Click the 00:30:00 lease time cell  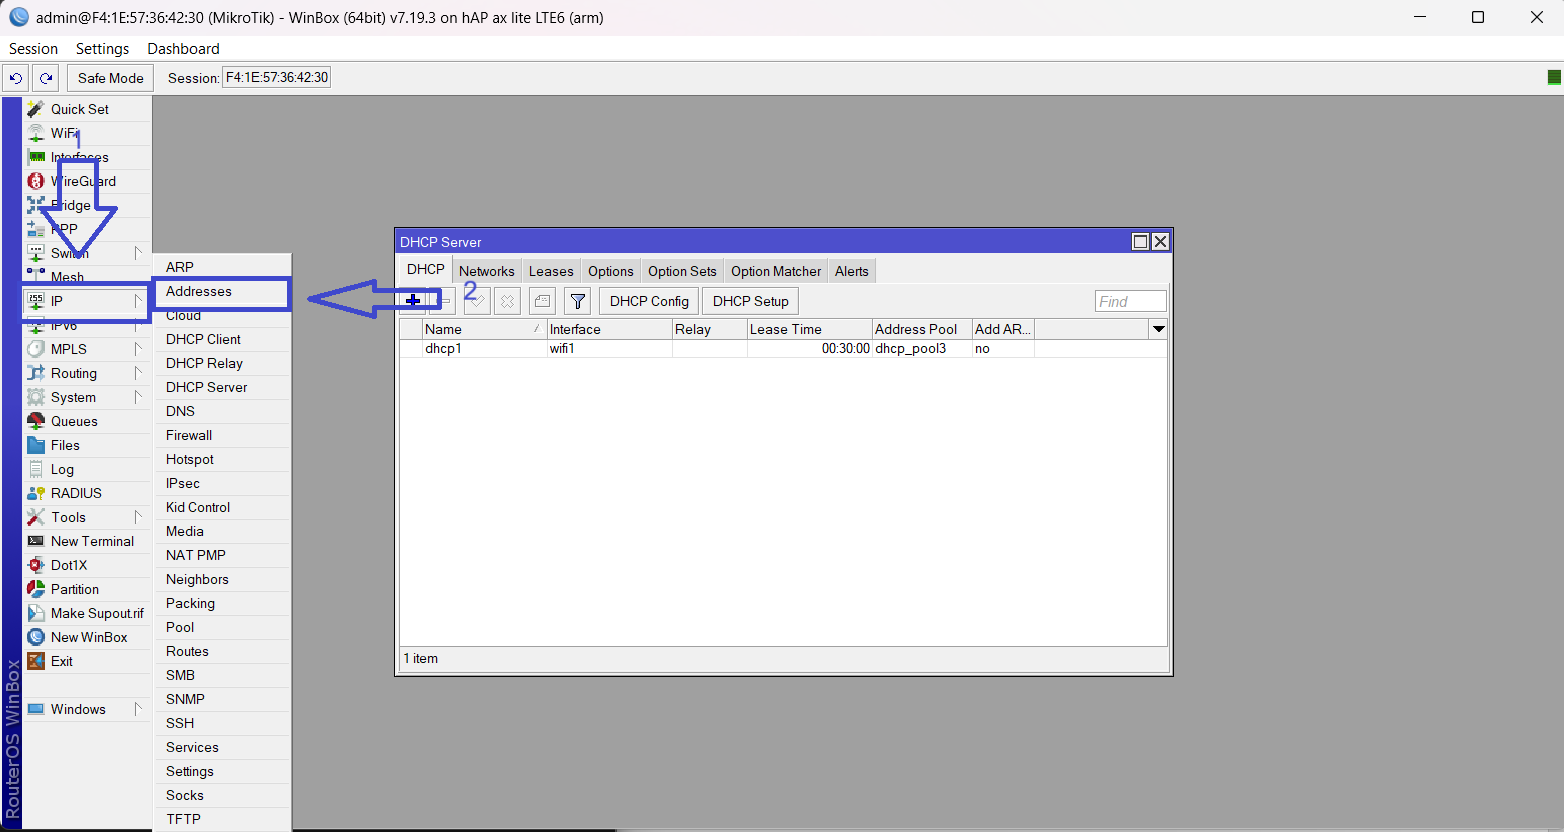809,349
